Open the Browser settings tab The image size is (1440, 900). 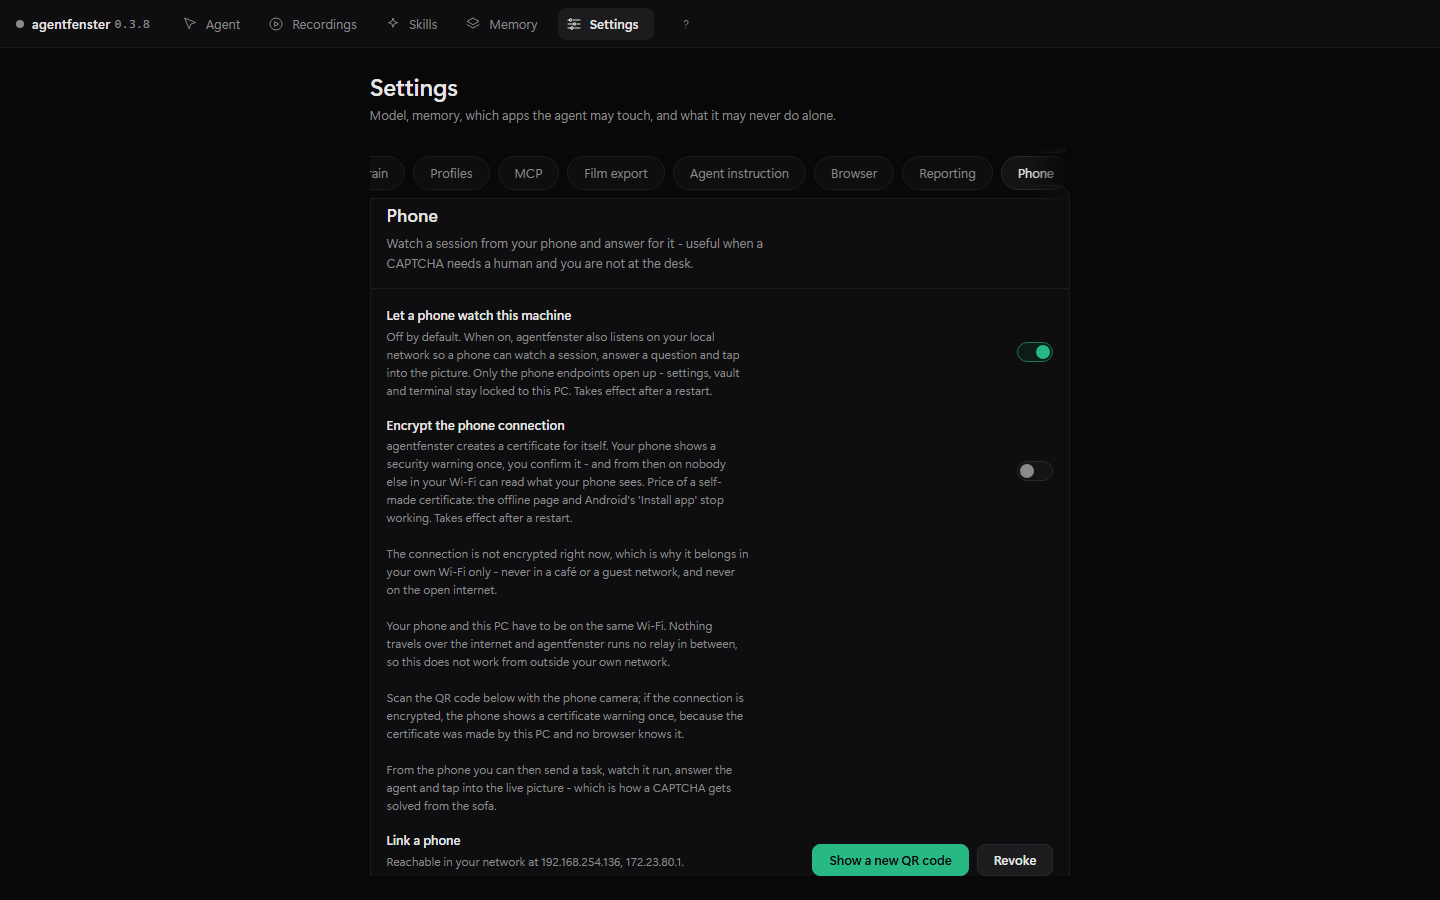[854, 173]
